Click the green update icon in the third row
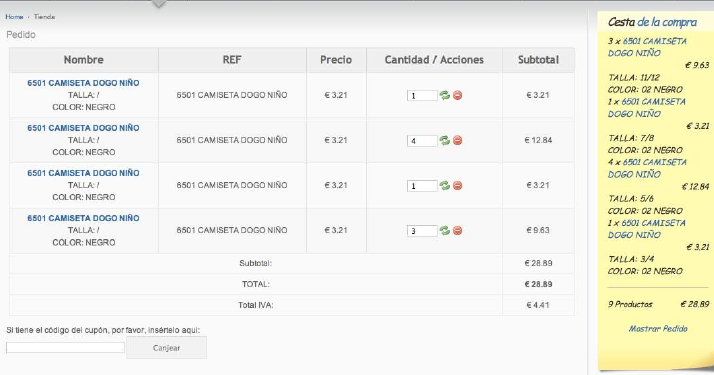The image size is (714, 375). (x=444, y=185)
